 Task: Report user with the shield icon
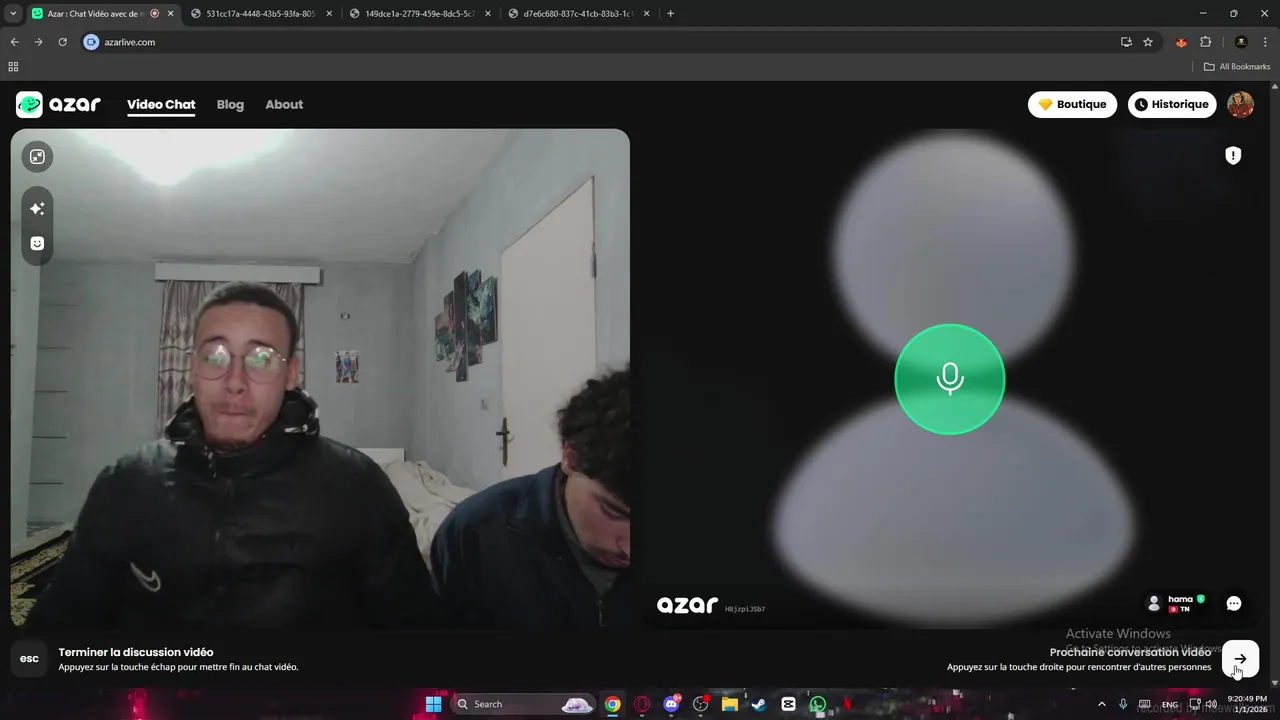pos(1233,156)
